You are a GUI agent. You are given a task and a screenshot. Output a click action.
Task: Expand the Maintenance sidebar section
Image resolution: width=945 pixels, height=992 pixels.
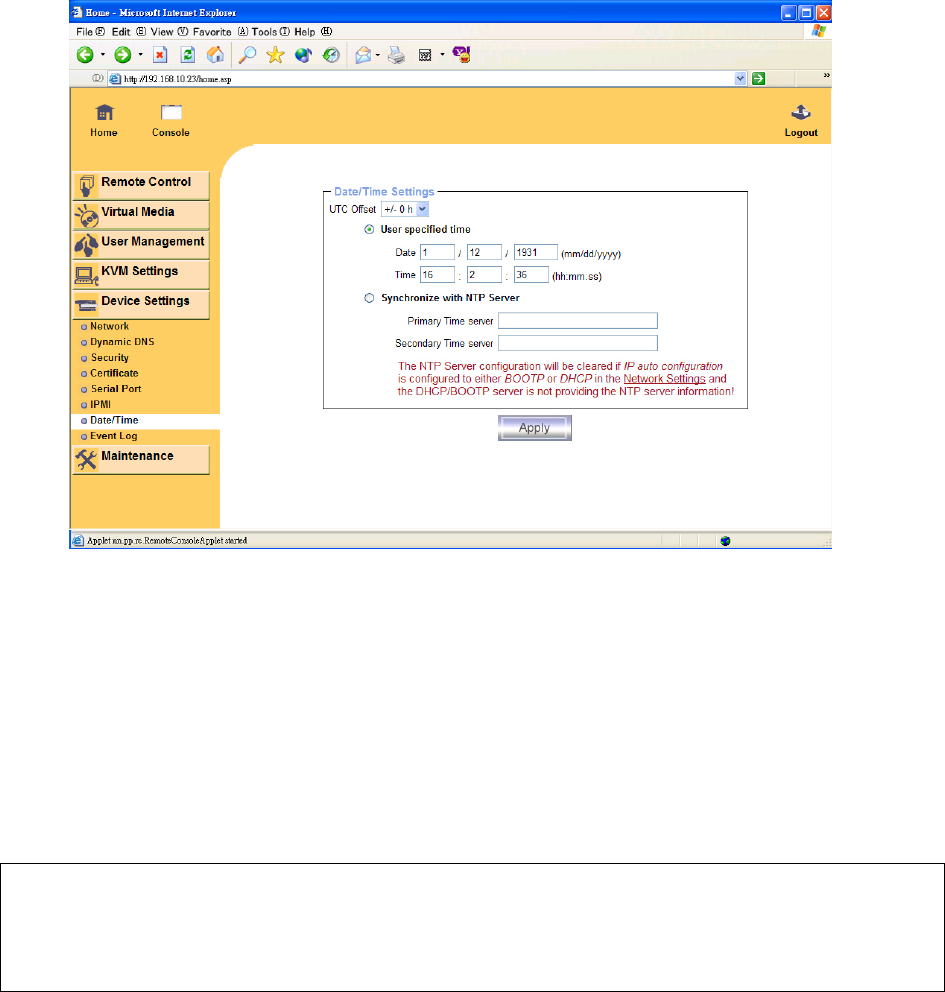pos(140,457)
